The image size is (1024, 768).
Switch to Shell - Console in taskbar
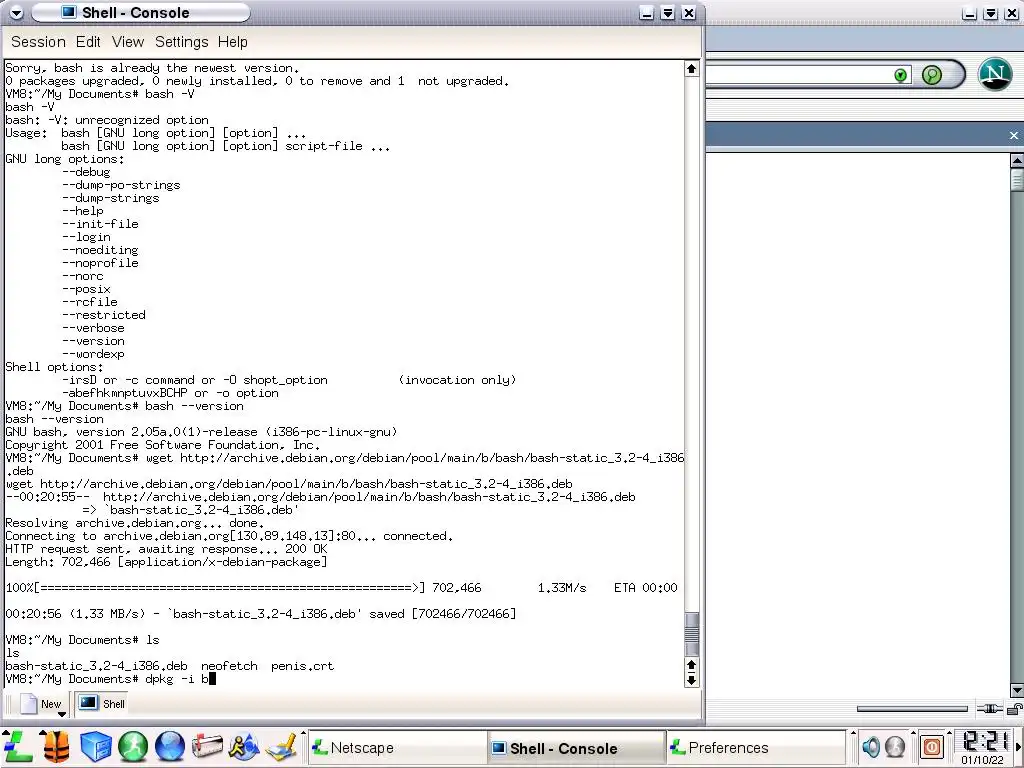click(575, 748)
